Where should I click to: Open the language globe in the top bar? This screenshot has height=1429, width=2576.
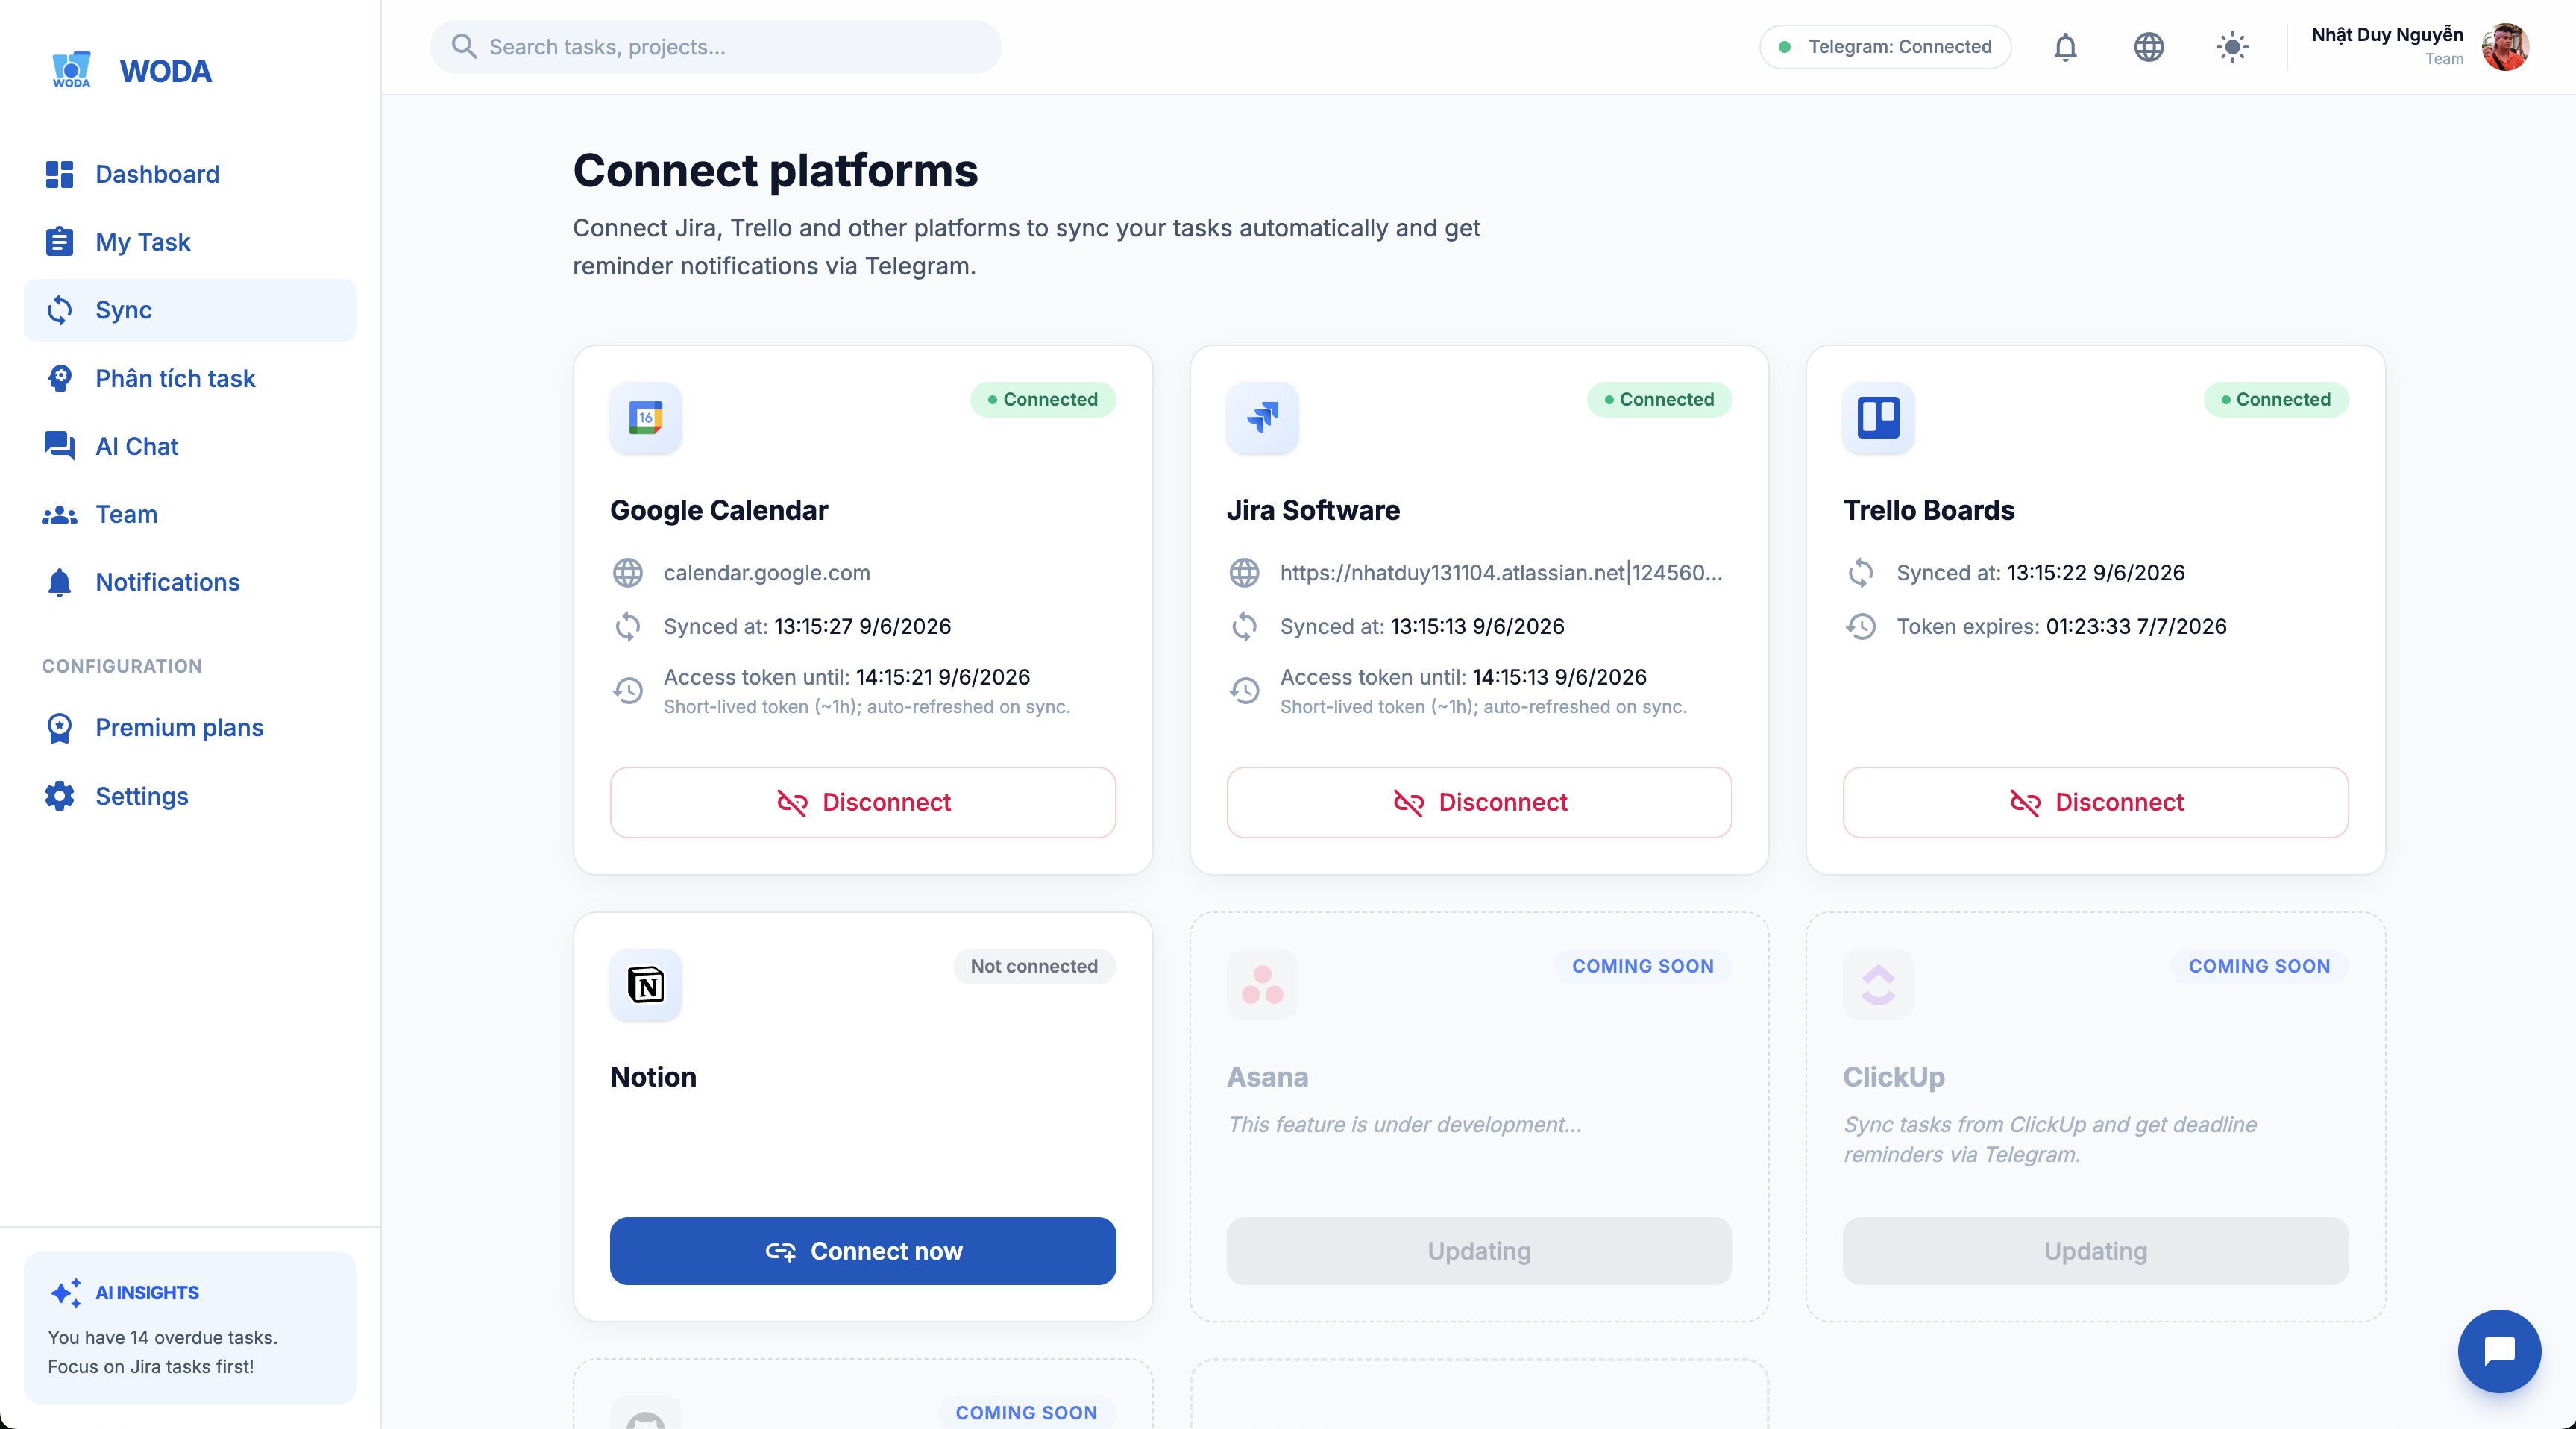[x=2148, y=47]
